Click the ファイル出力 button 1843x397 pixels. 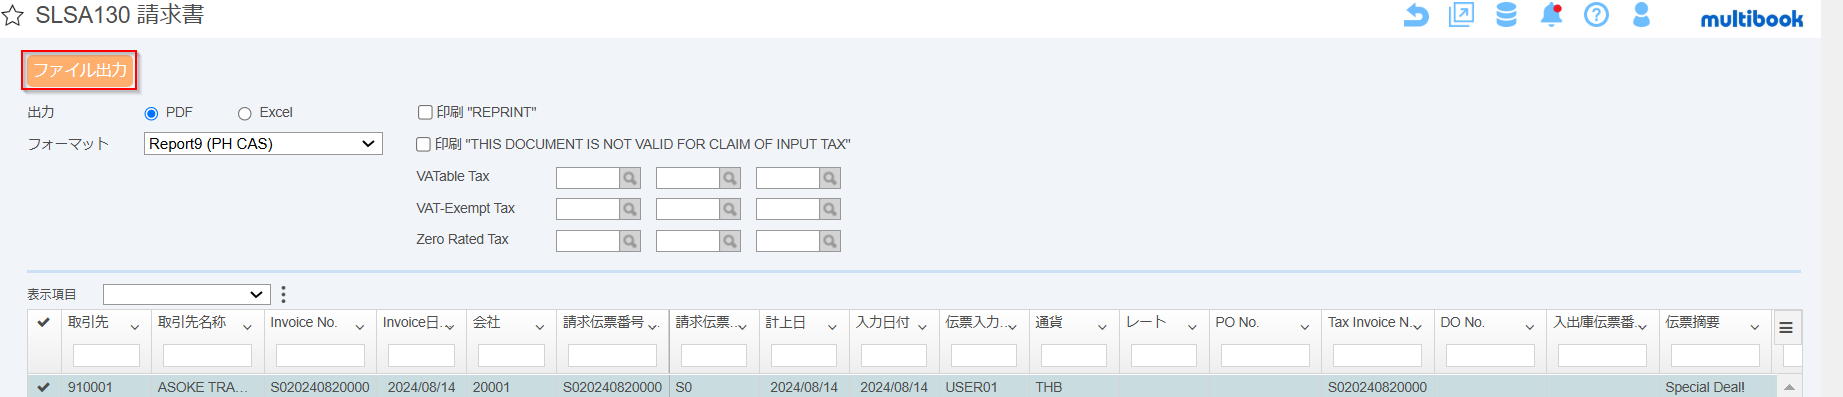point(80,70)
